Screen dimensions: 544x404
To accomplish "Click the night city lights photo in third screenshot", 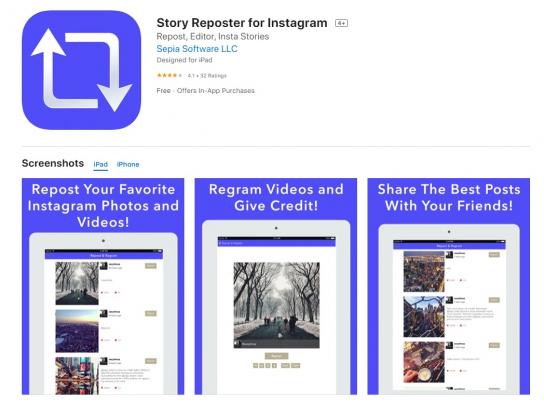I will (424, 272).
